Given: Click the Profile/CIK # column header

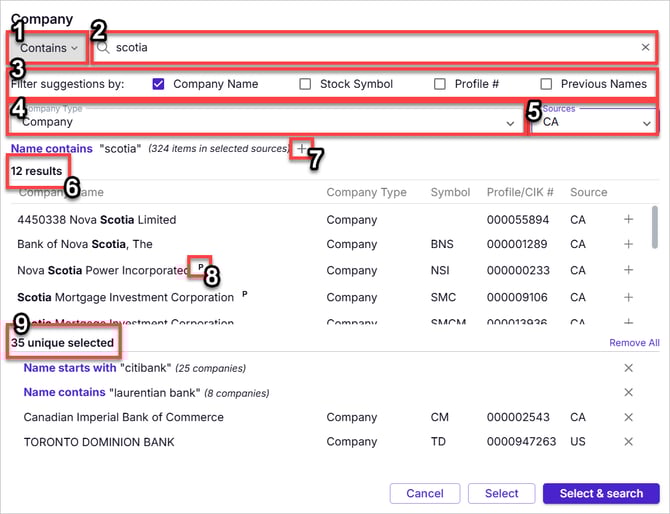Looking at the screenshot, I should [520, 192].
